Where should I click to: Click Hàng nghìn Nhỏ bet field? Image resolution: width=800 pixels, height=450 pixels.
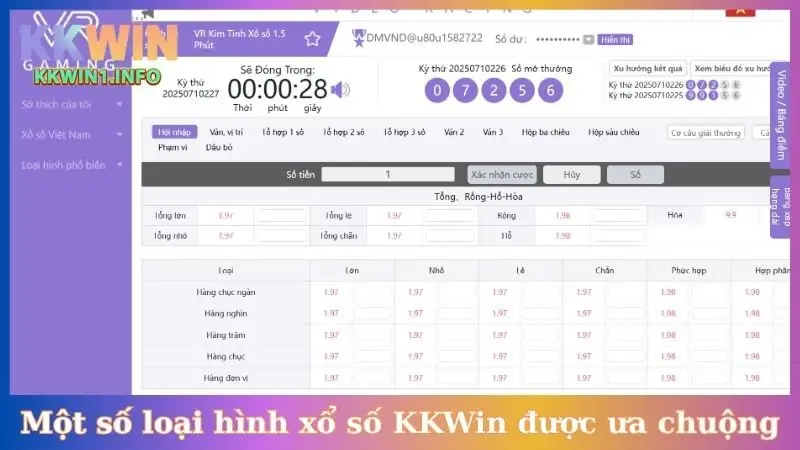pos(457,314)
